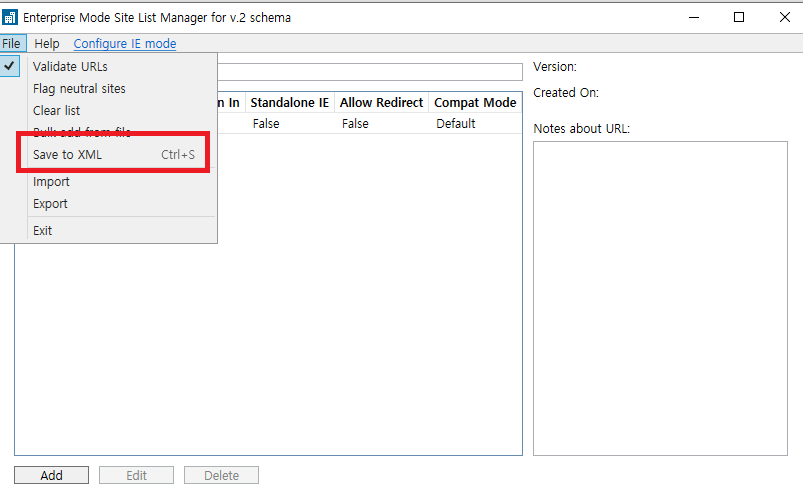
Task: Click the disabled Delete button
Action: pos(221,475)
